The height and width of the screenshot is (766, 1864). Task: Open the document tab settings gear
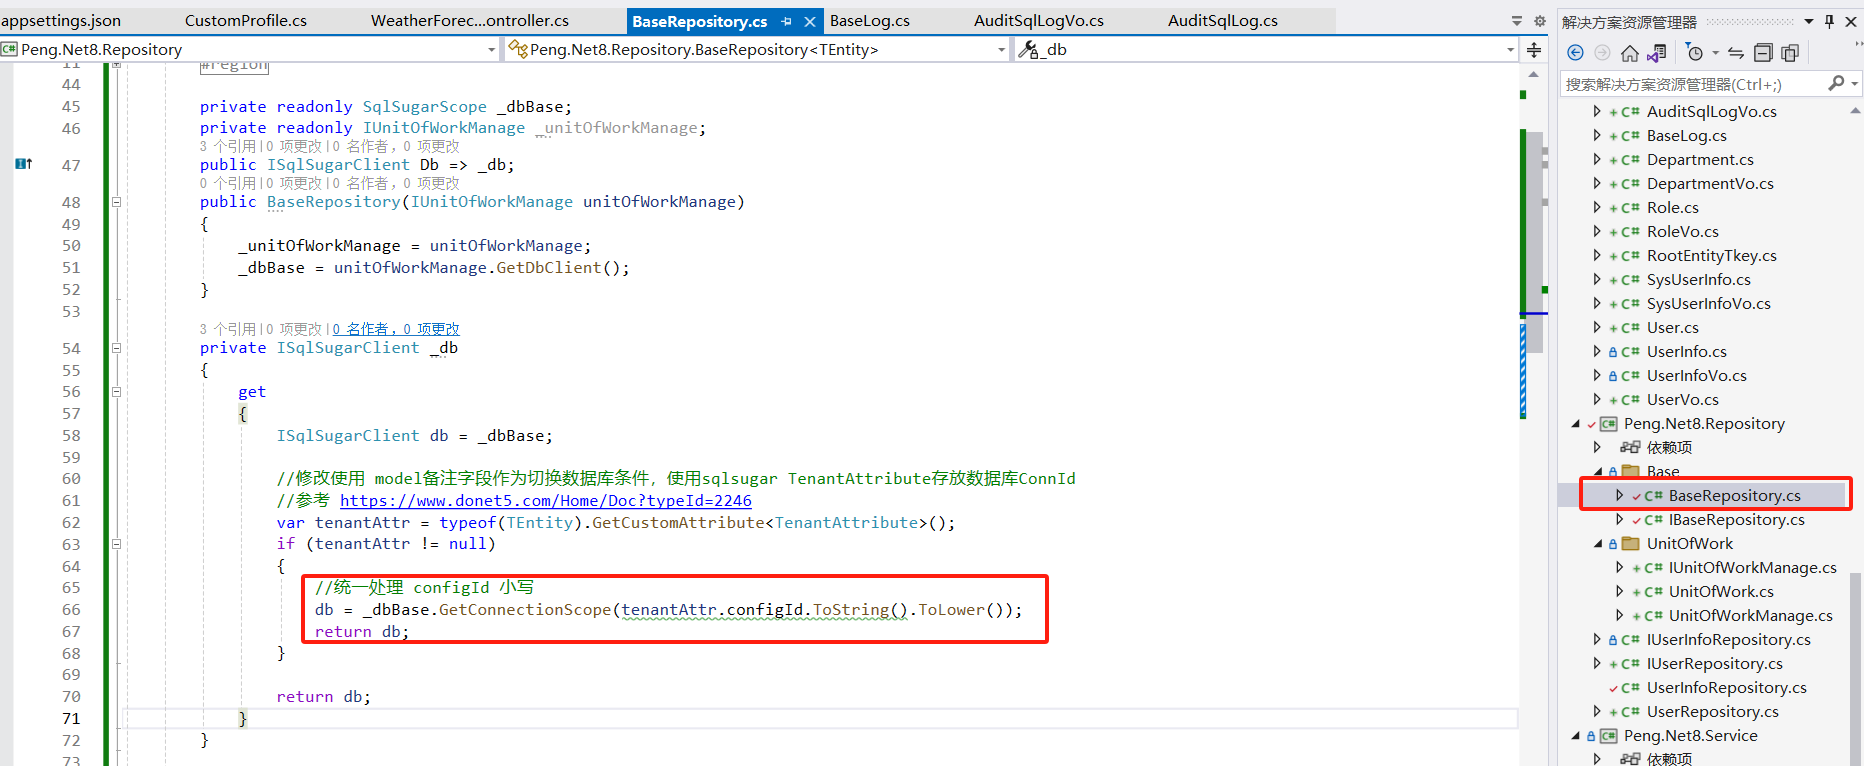point(1540,21)
